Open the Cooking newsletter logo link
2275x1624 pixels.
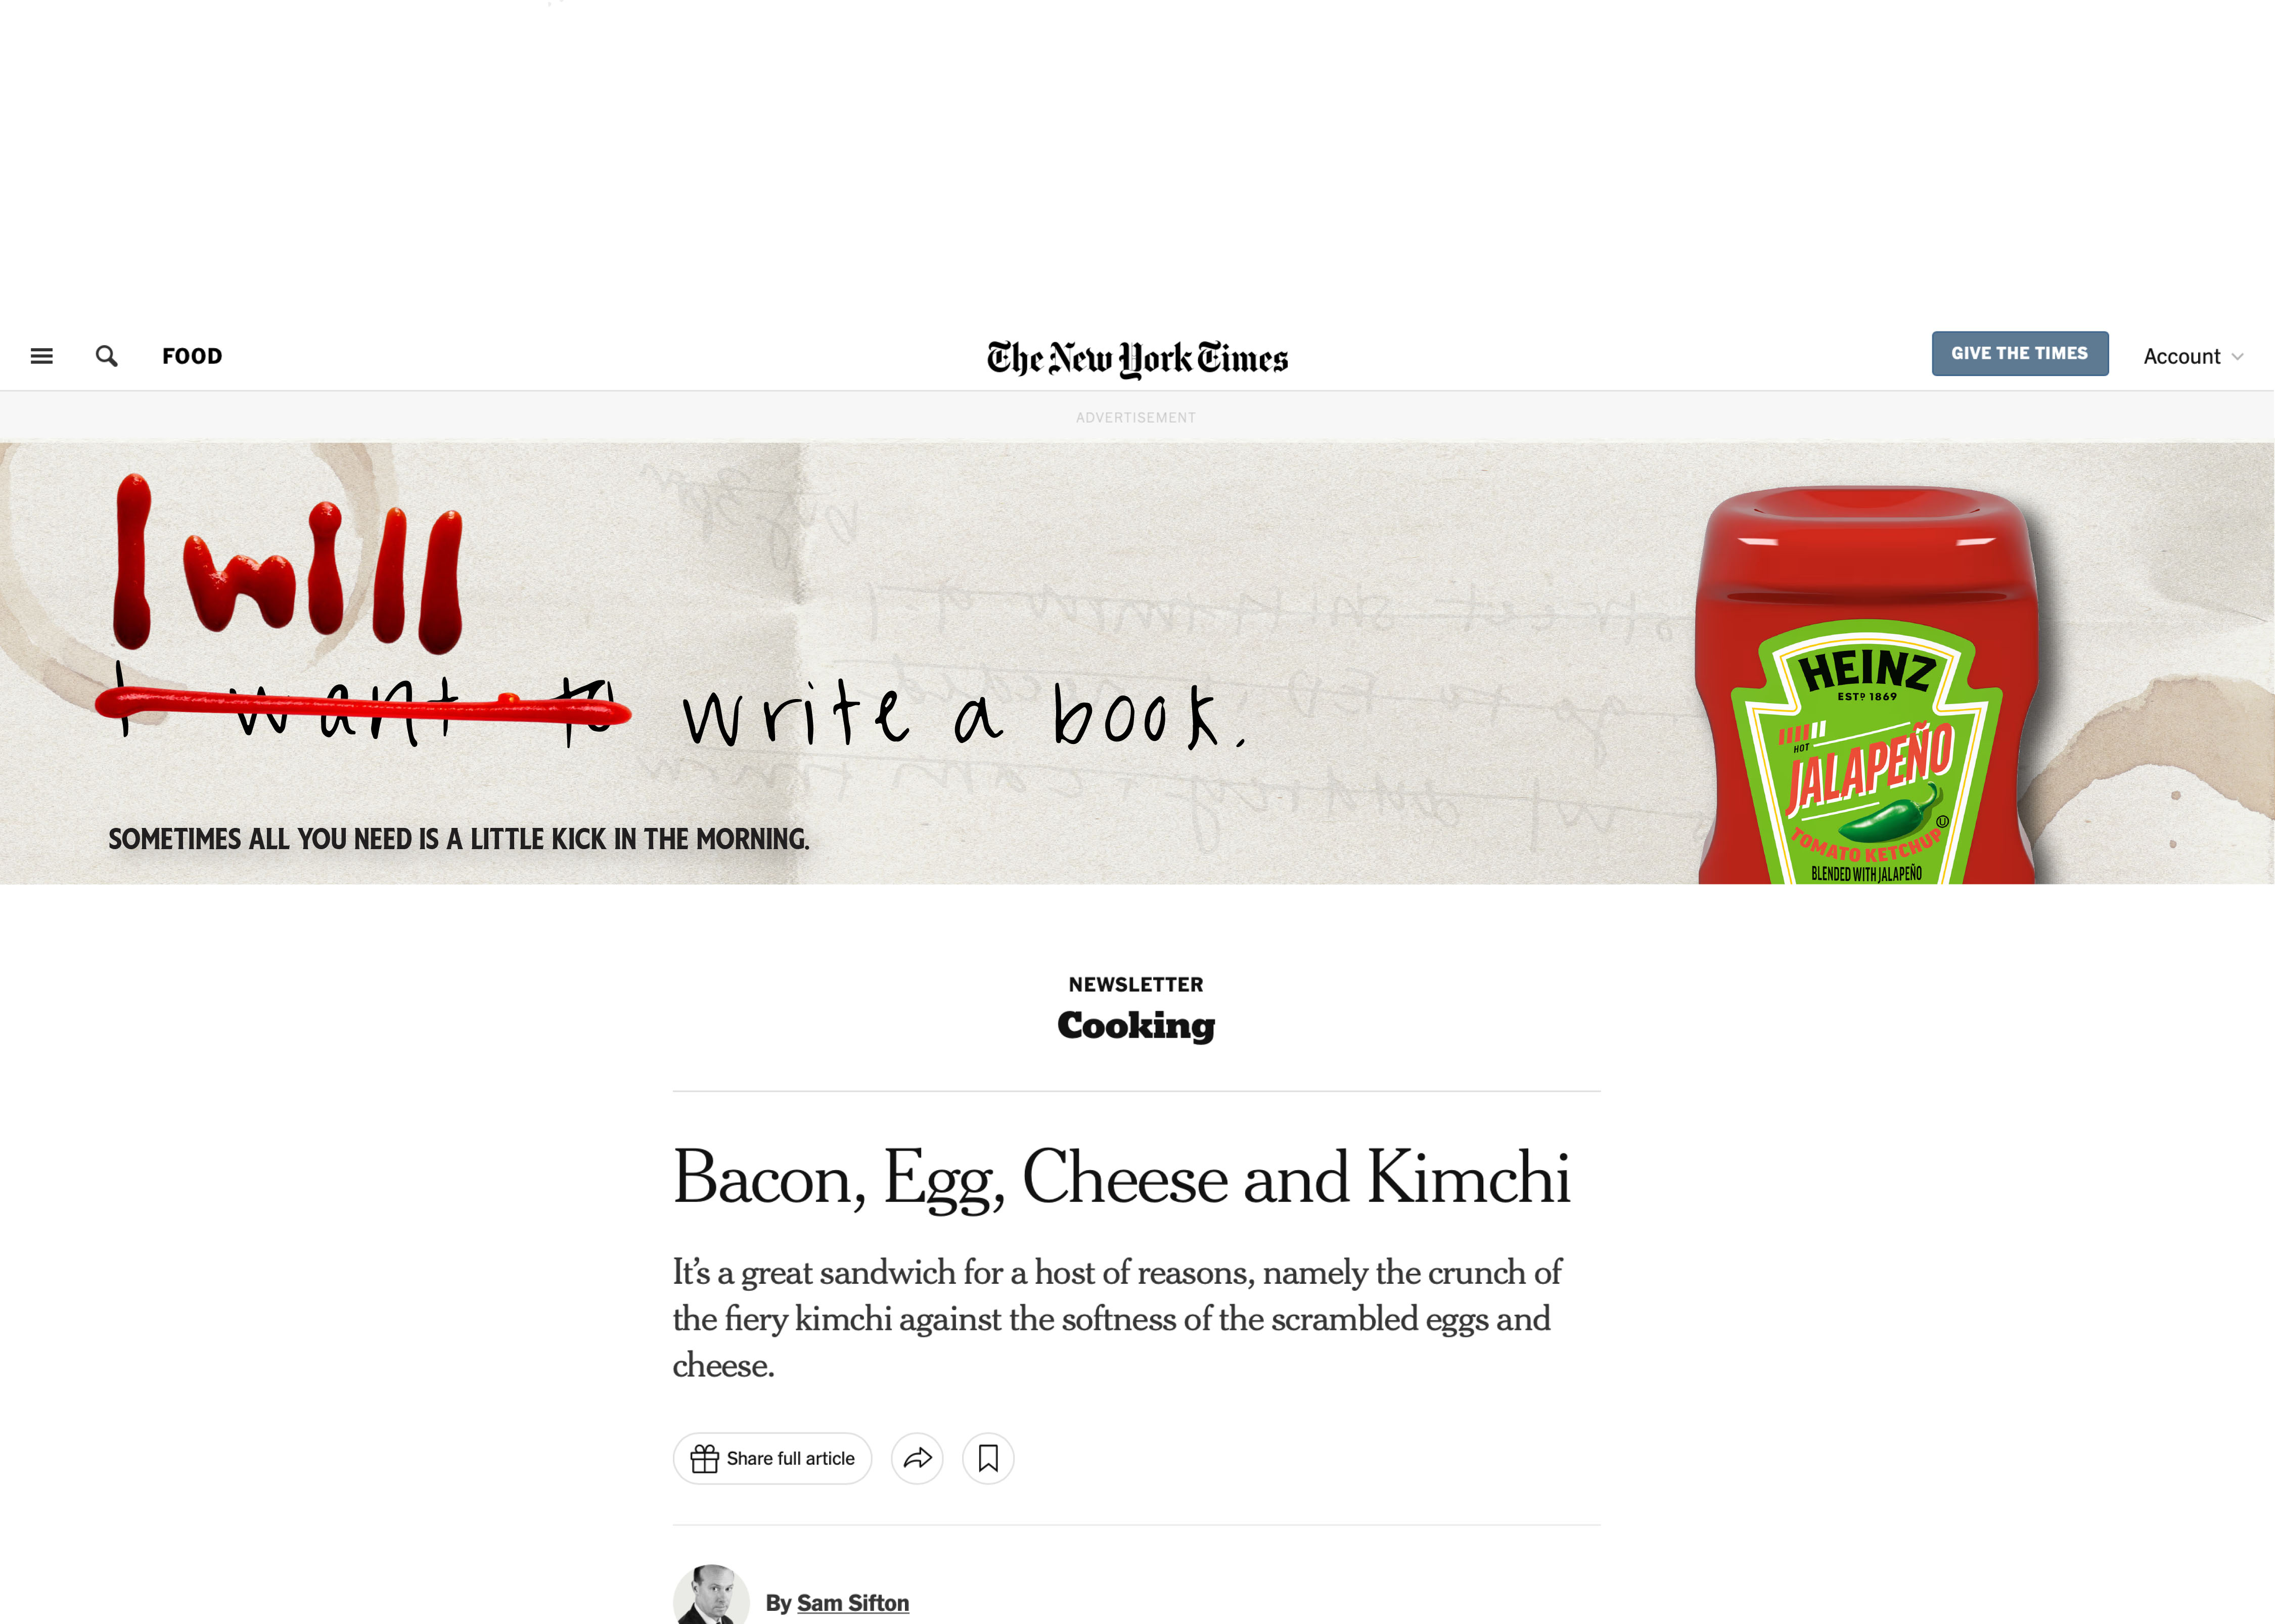tap(1136, 1025)
